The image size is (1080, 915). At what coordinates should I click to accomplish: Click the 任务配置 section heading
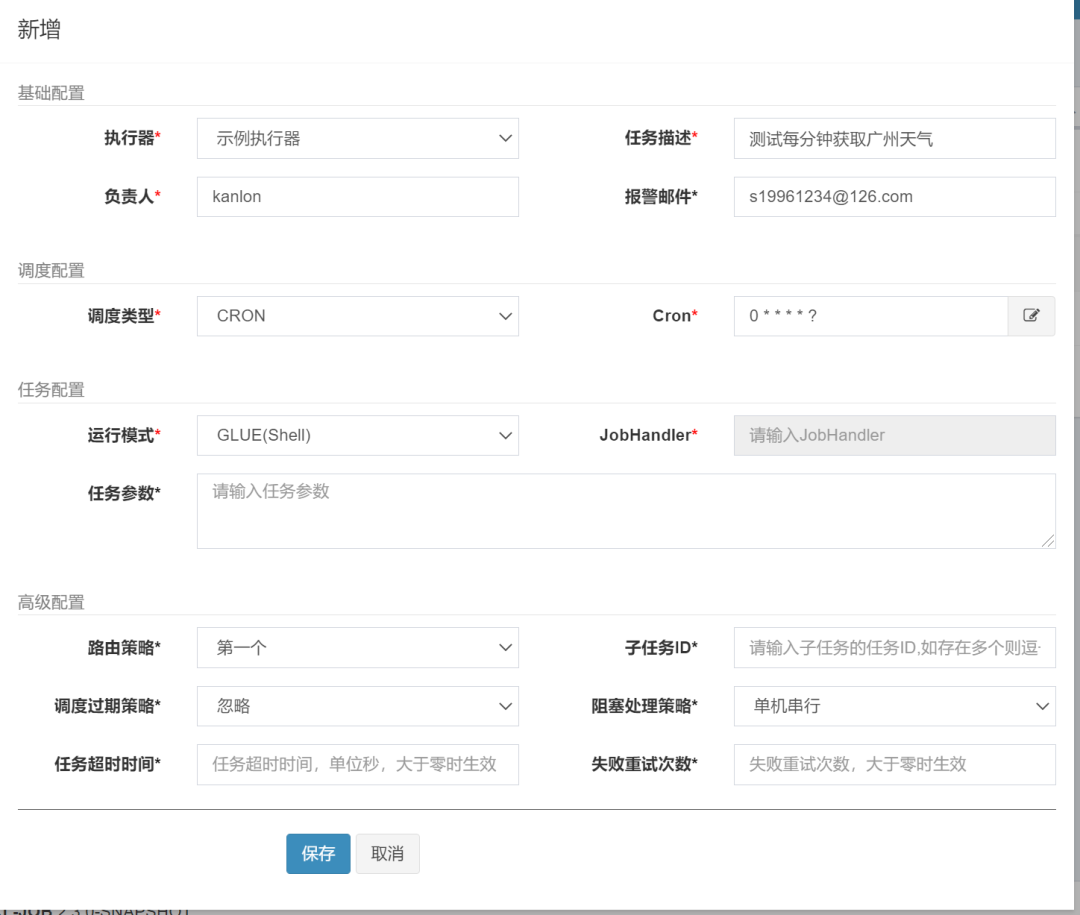[51, 390]
